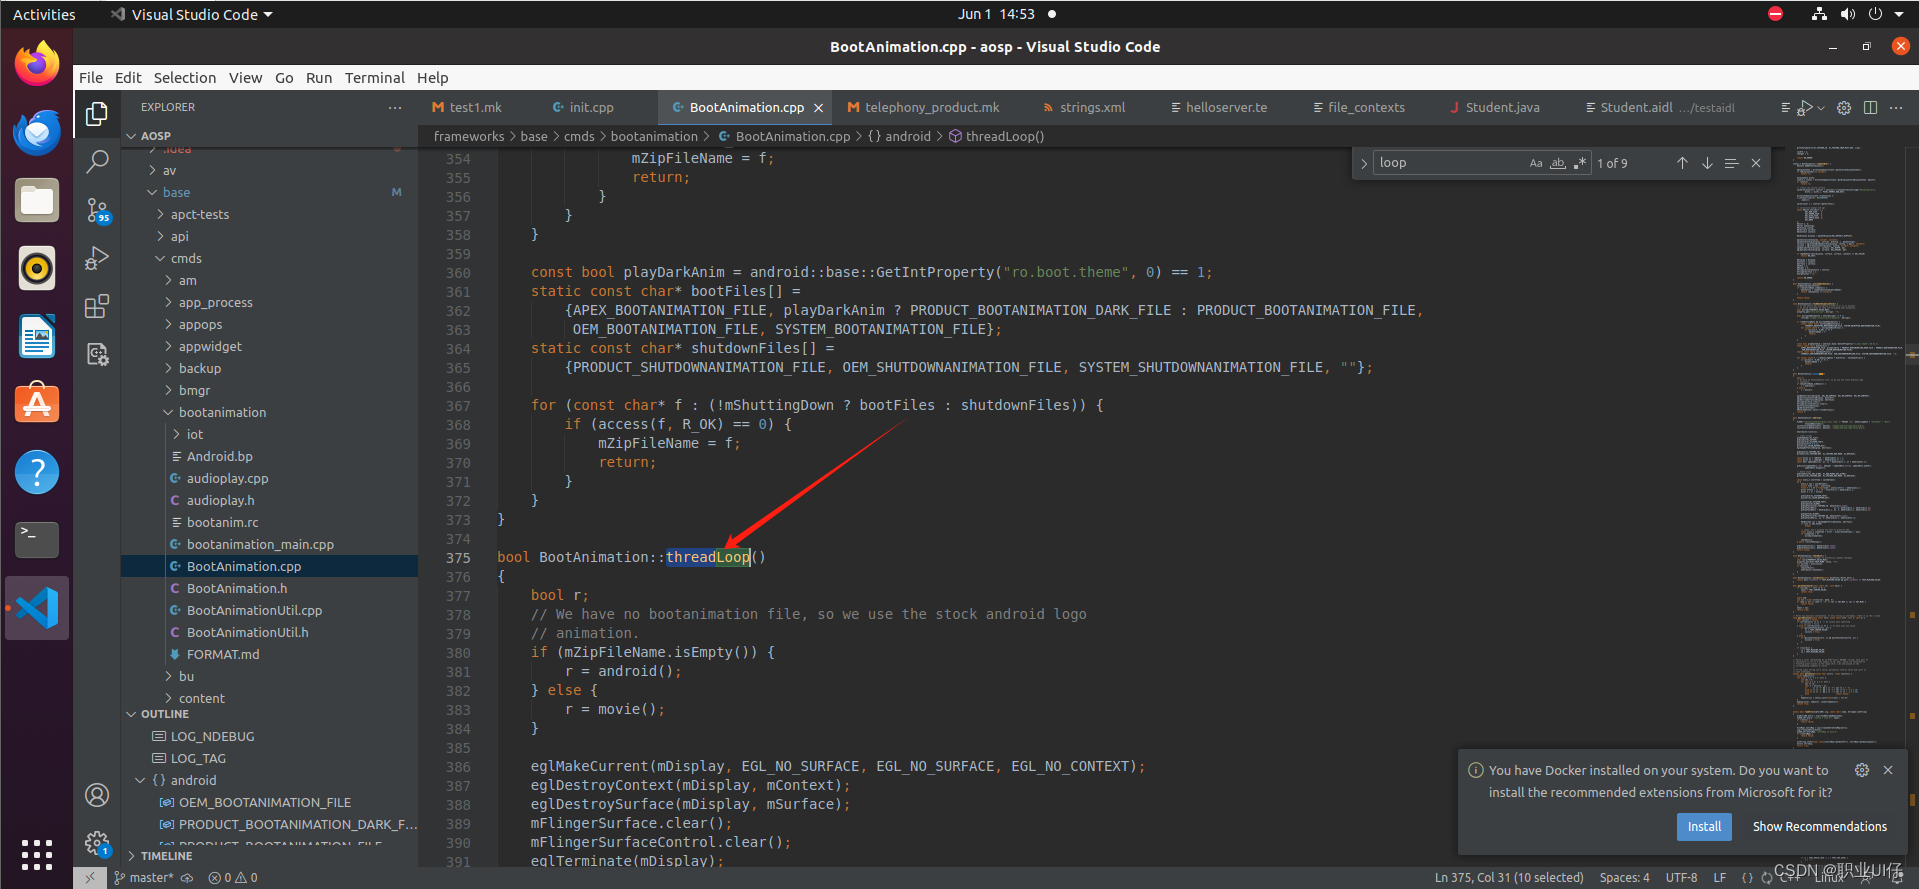This screenshot has height=889, width=1919.
Task: Open the Run and Debug view
Action: point(97,258)
